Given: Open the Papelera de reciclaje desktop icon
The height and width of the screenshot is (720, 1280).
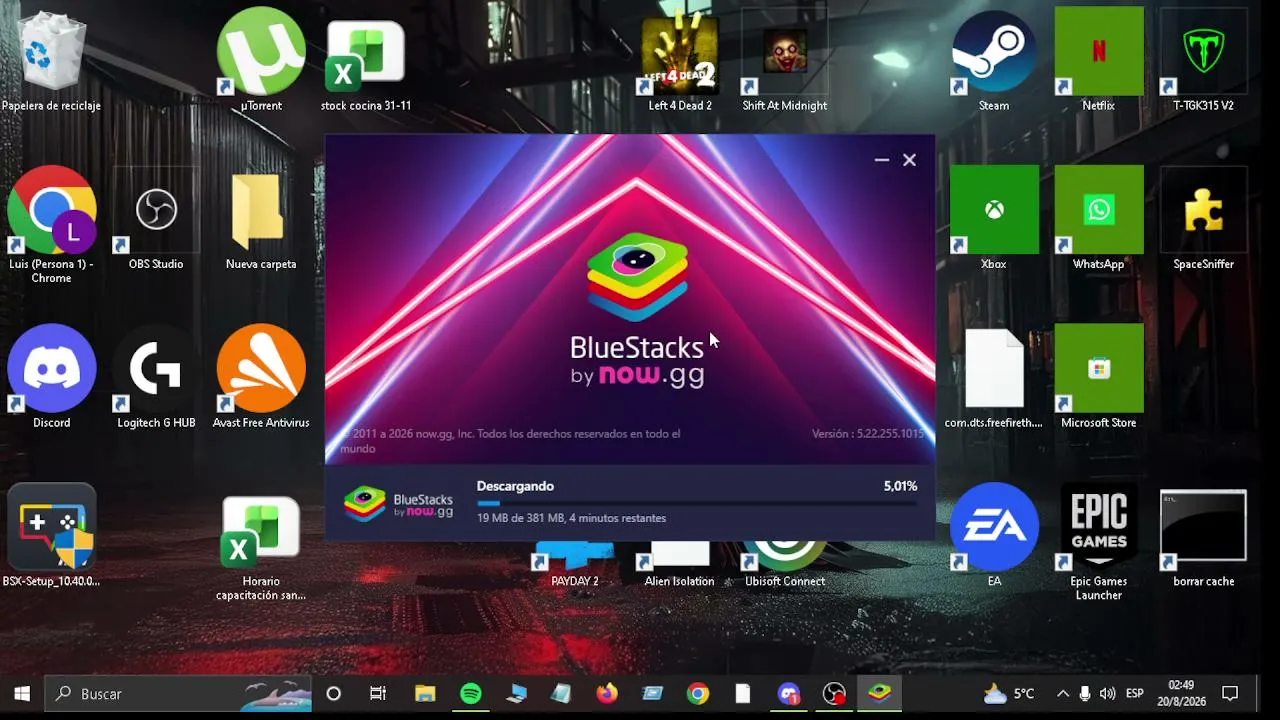Looking at the screenshot, I should (x=51, y=60).
